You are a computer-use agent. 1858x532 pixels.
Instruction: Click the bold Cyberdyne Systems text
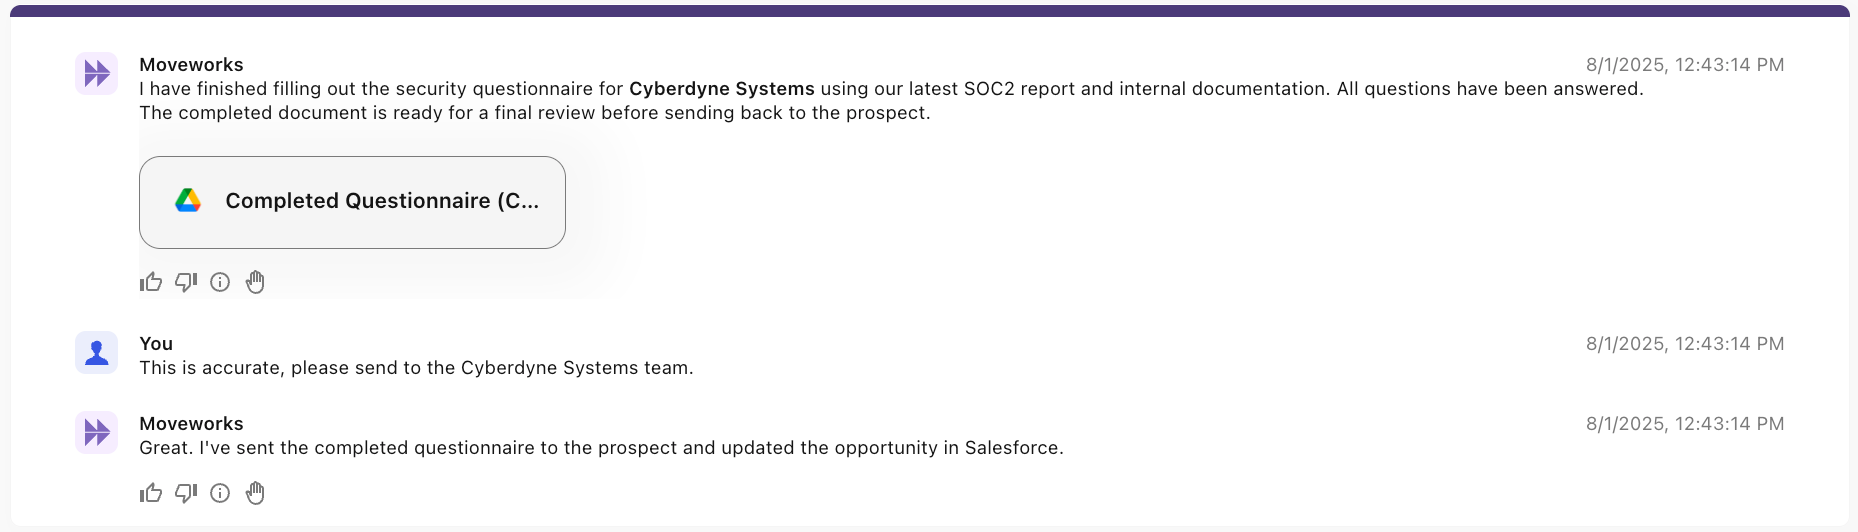point(721,89)
